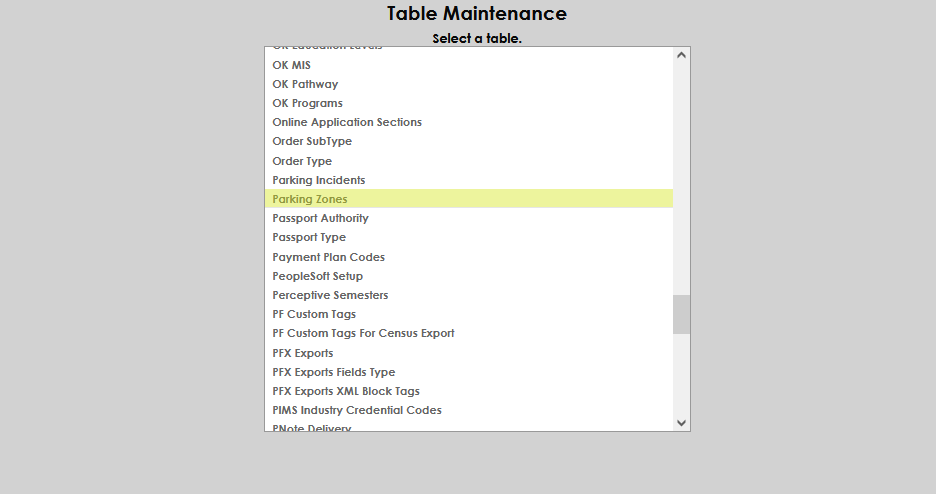The image size is (936, 494).
Task: Click highlighted Parking Zones entry
Action: tap(310, 199)
